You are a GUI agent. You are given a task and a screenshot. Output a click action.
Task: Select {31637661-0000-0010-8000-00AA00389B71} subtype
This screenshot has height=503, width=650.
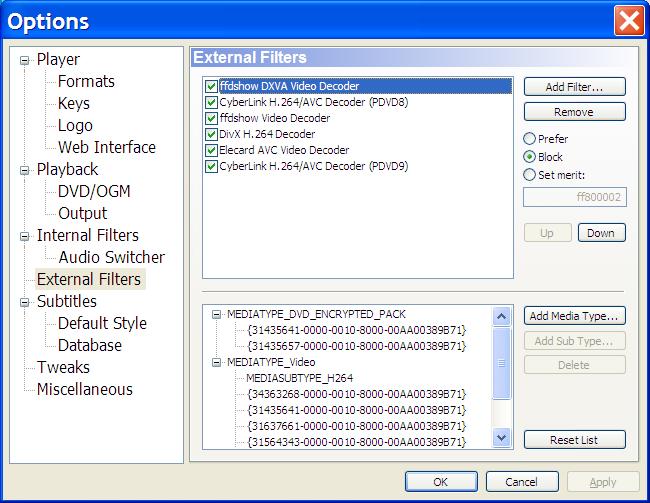click(x=357, y=426)
